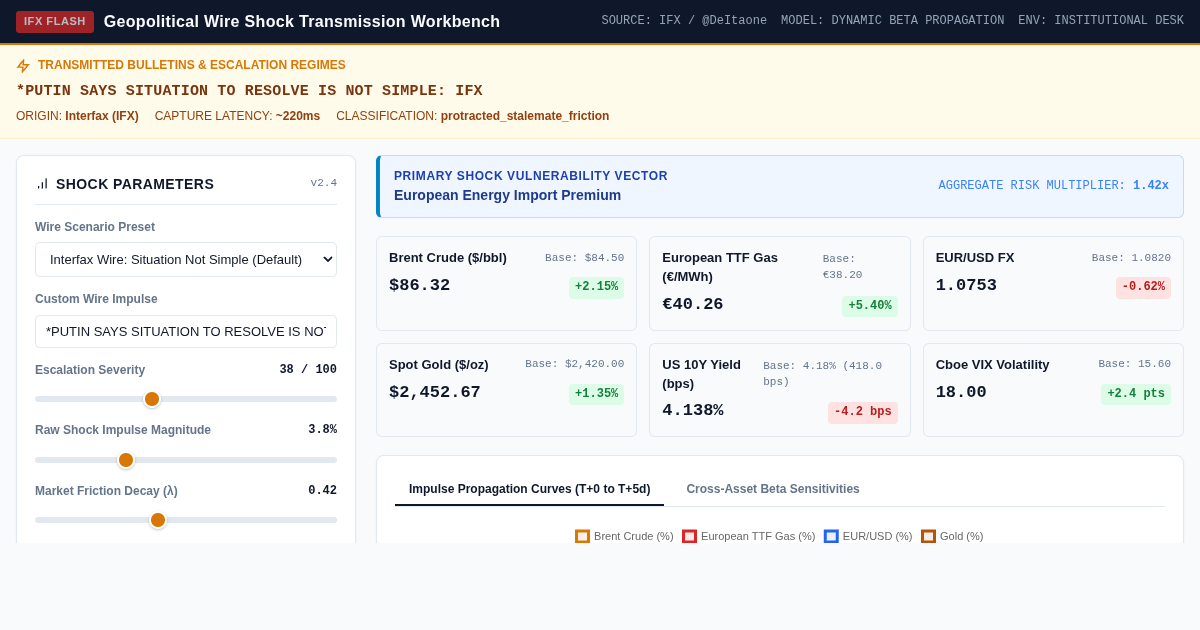Click the 0.42 friction decay value
This screenshot has width=1200, height=630.
322,491
